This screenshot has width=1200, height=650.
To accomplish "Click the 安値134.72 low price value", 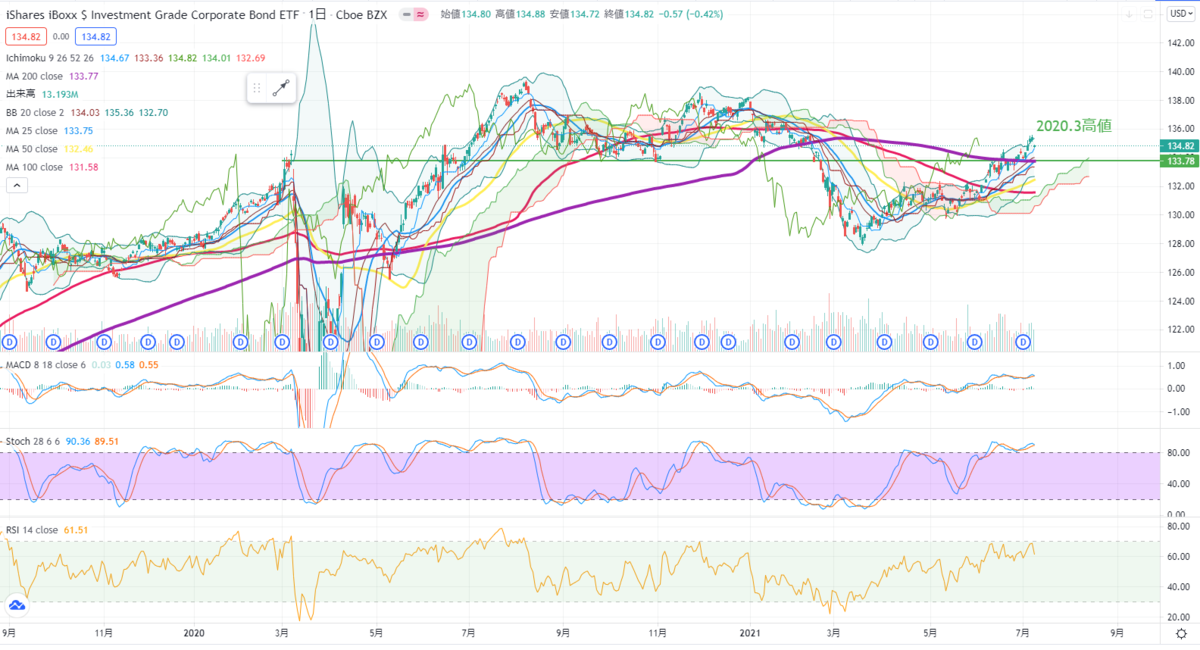I will (x=577, y=15).
